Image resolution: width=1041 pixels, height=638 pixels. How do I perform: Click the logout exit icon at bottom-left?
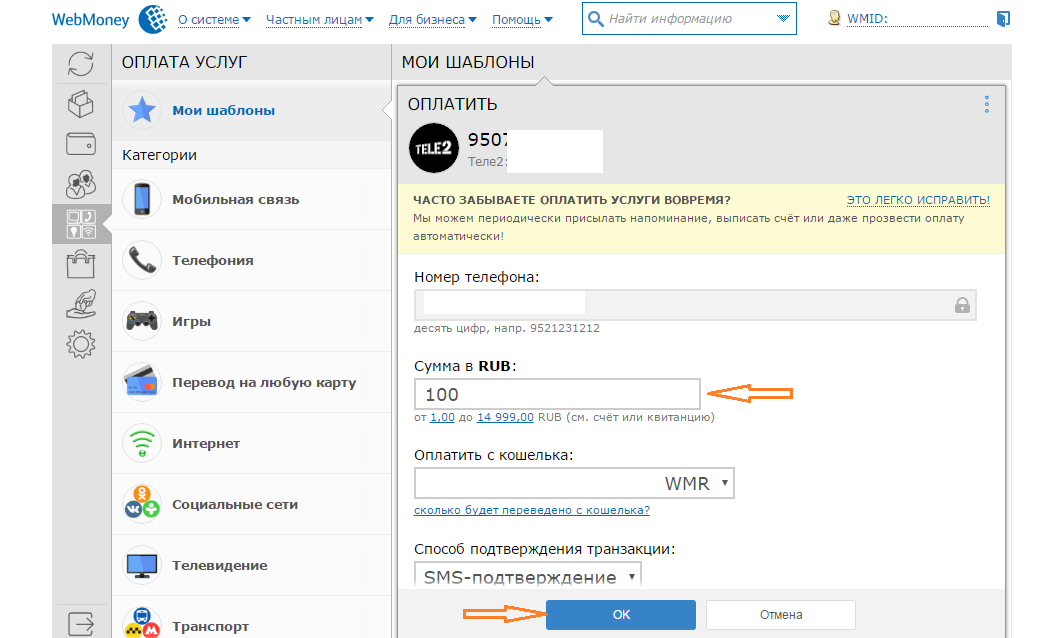click(x=81, y=622)
